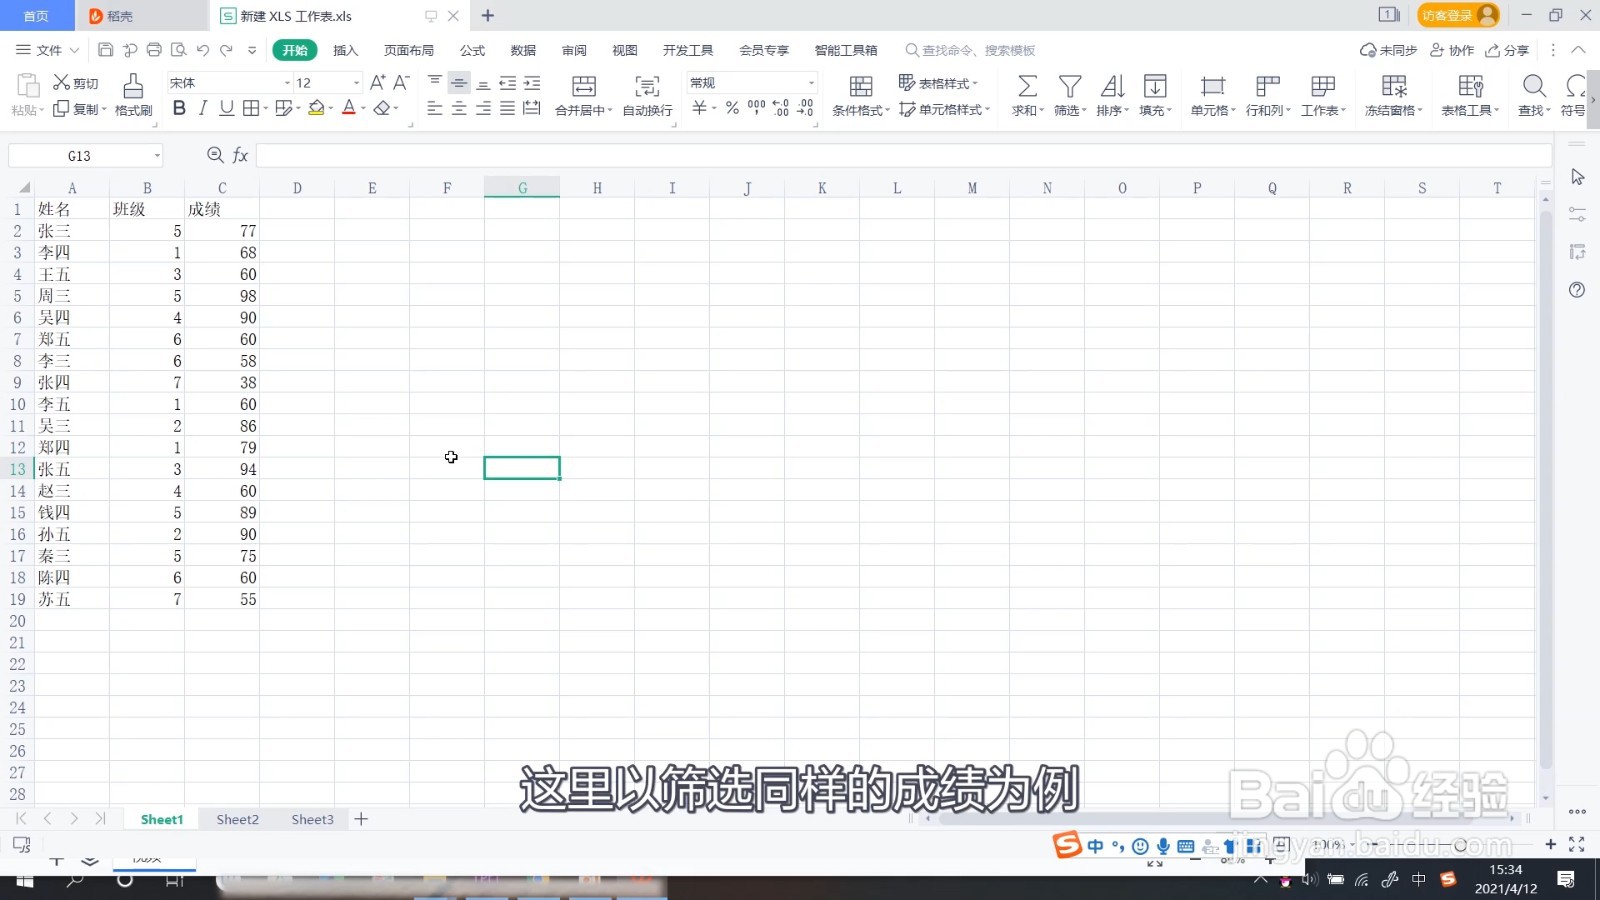1600x900 pixels.
Task: Open the font name 宋体 dropdown
Action: click(x=288, y=83)
